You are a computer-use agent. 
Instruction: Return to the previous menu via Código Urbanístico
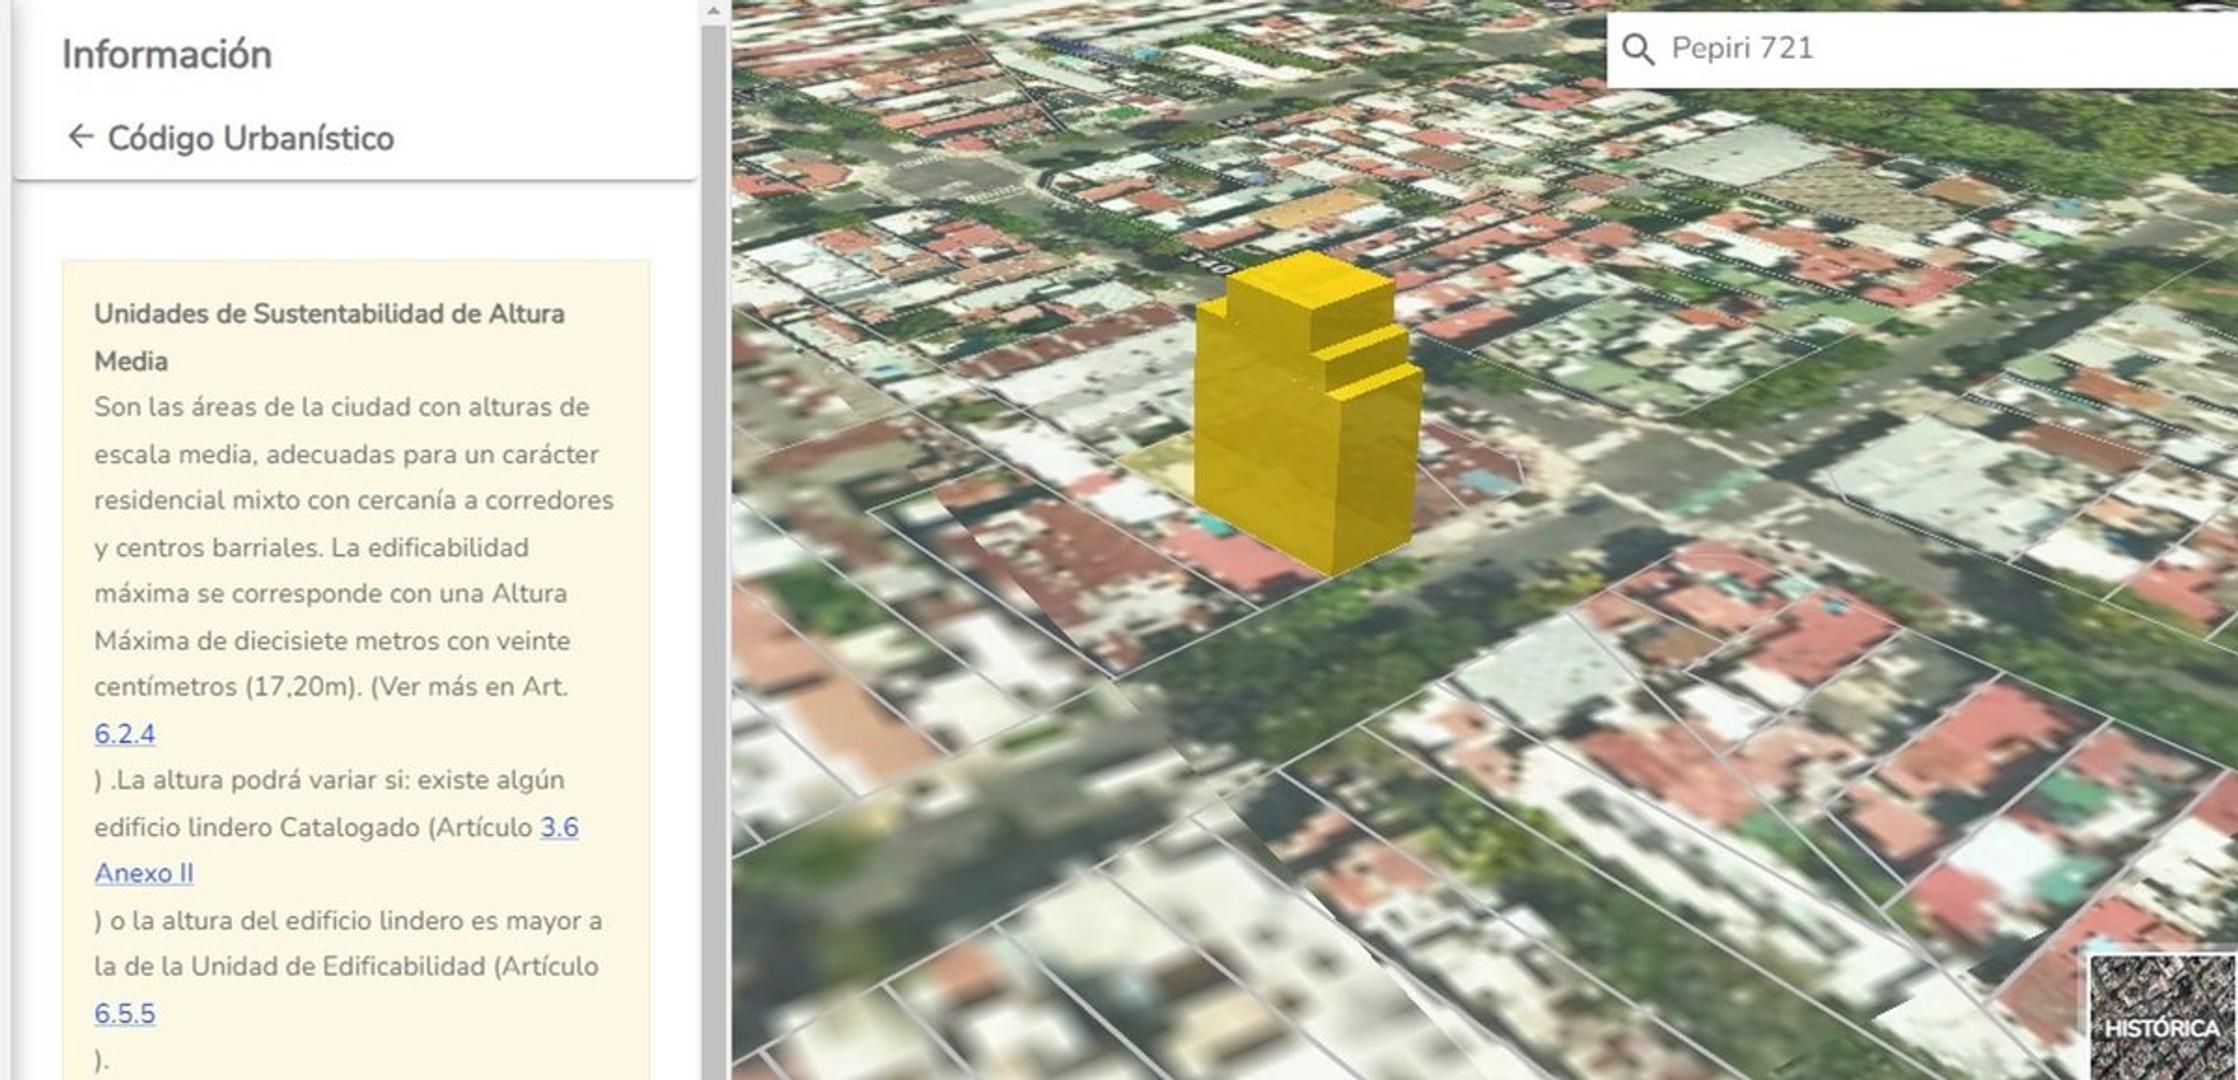[252, 138]
